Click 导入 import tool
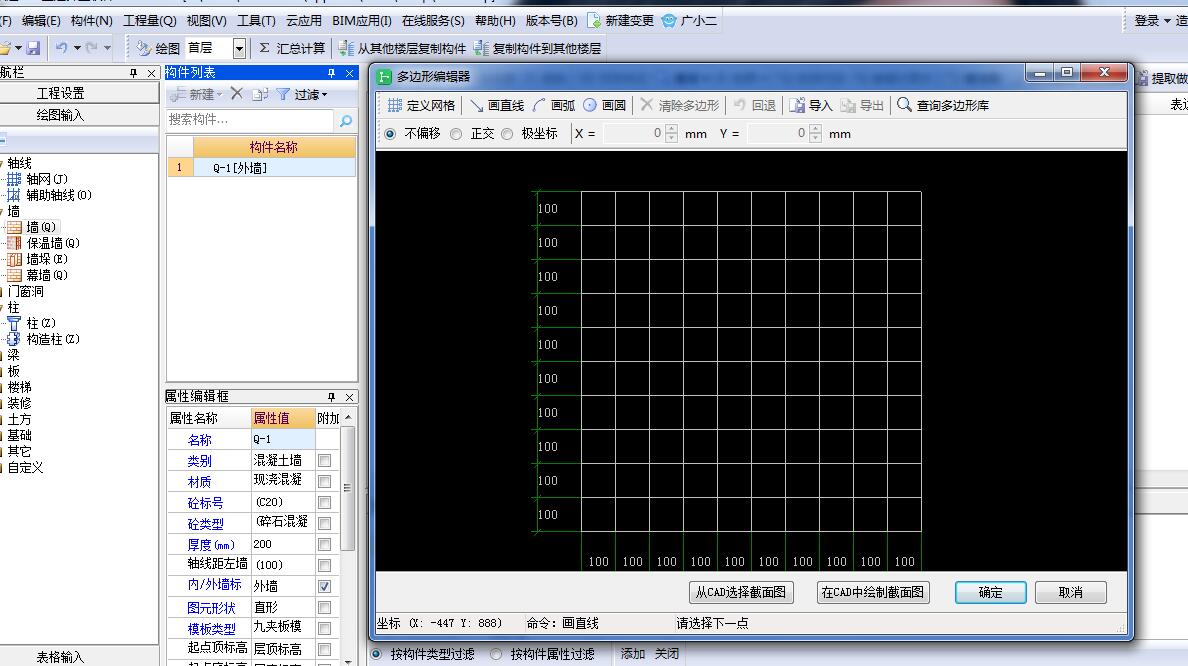 coord(811,105)
